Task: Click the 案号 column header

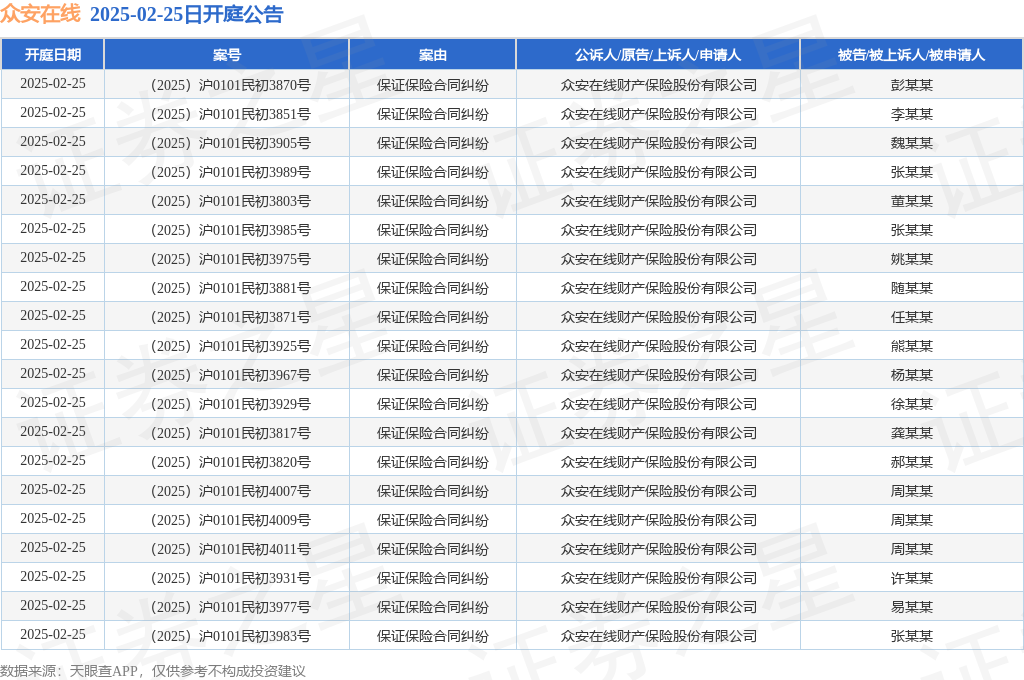Action: point(227,55)
